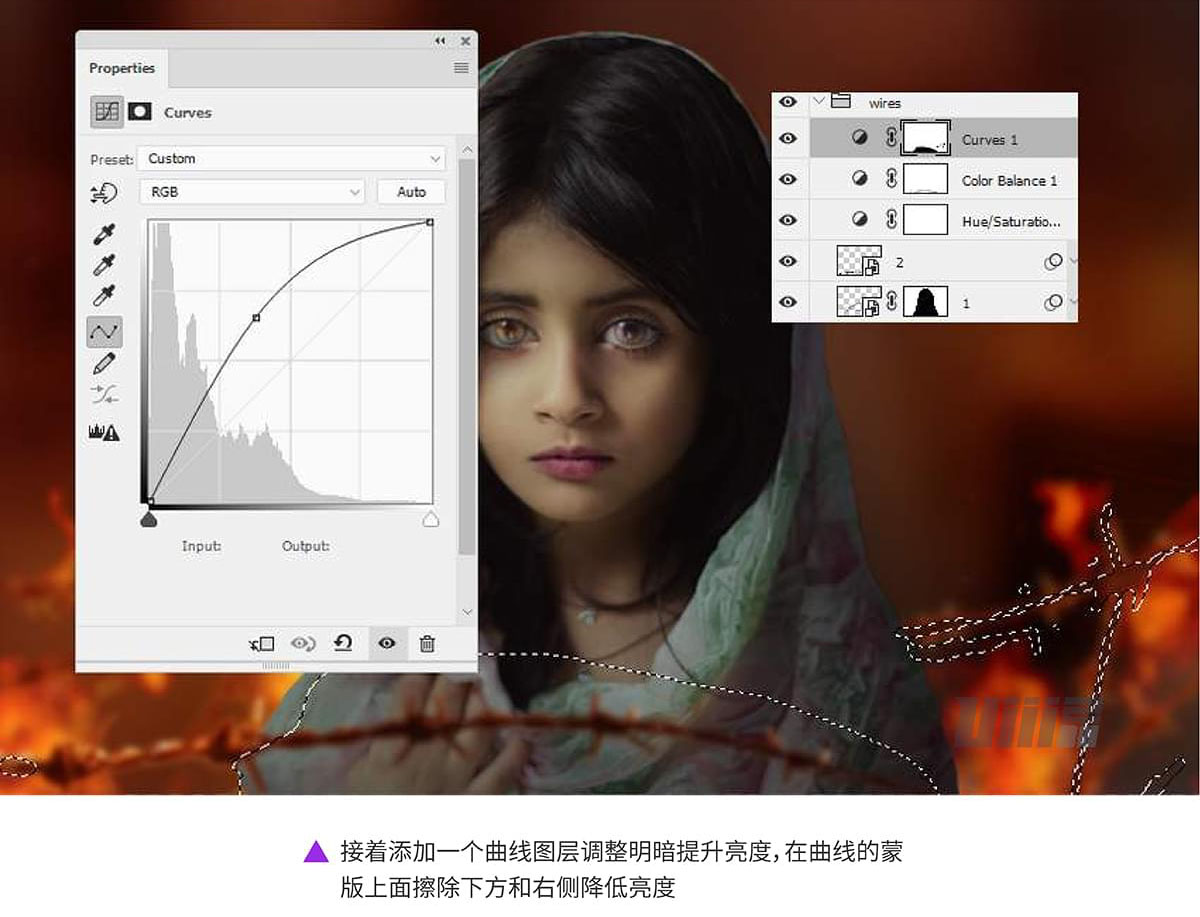The width and height of the screenshot is (1200, 917).
Task: Click the Curves adjustment icon in Properties
Action: pos(107,112)
